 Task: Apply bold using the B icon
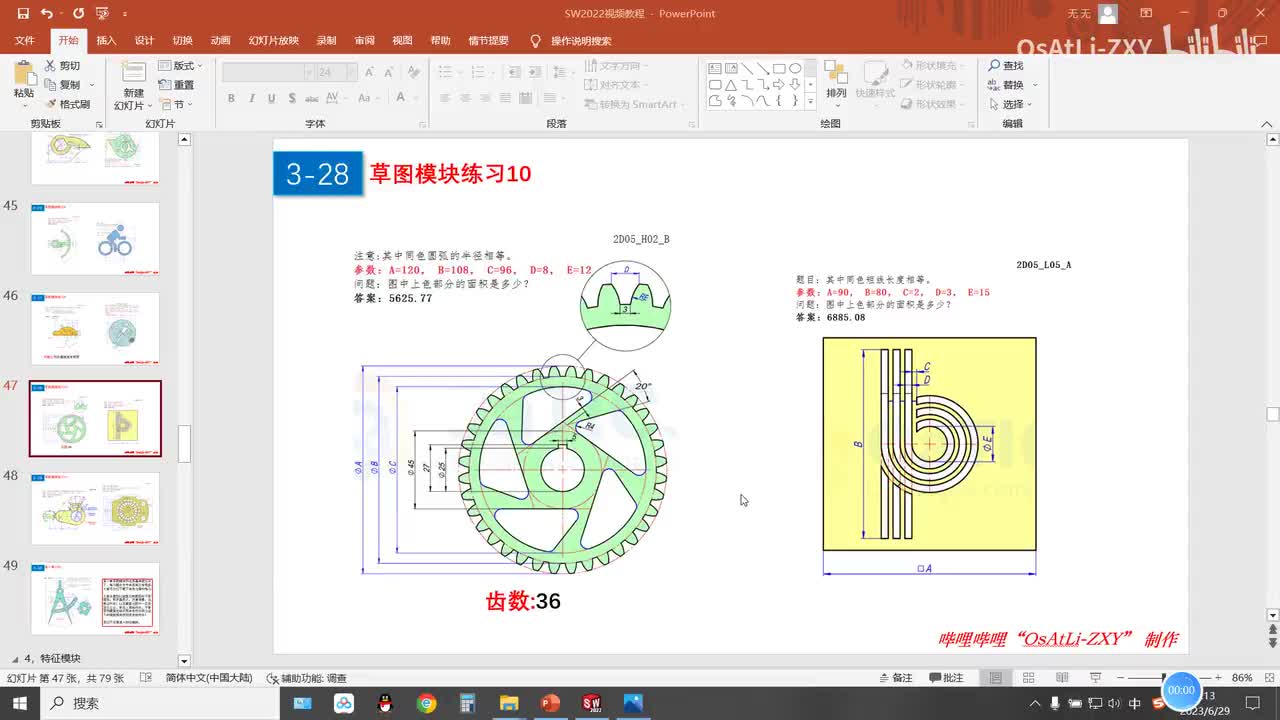231,98
